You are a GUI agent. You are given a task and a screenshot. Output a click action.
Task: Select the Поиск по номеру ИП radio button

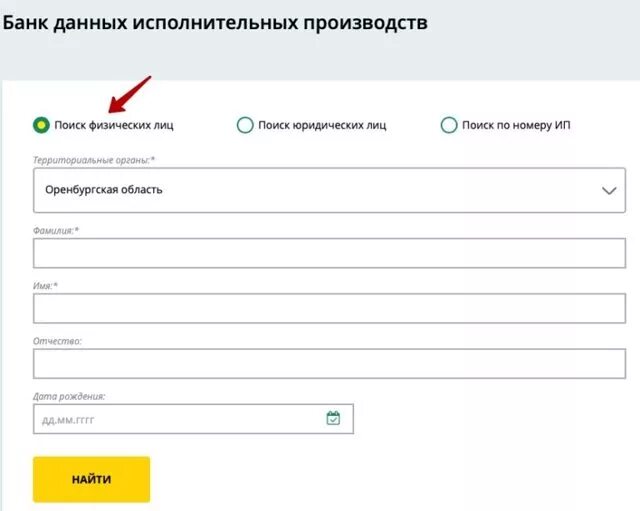click(449, 125)
